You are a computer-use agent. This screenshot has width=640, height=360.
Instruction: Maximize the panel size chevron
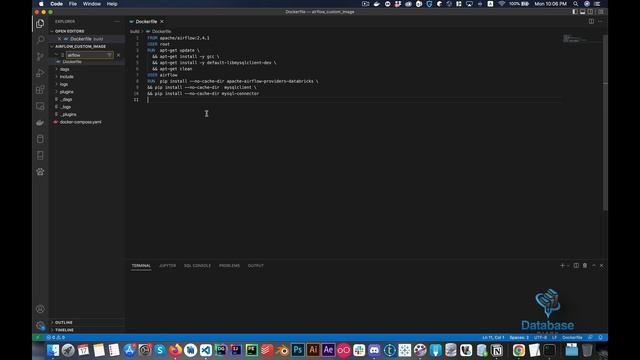(x=594, y=265)
